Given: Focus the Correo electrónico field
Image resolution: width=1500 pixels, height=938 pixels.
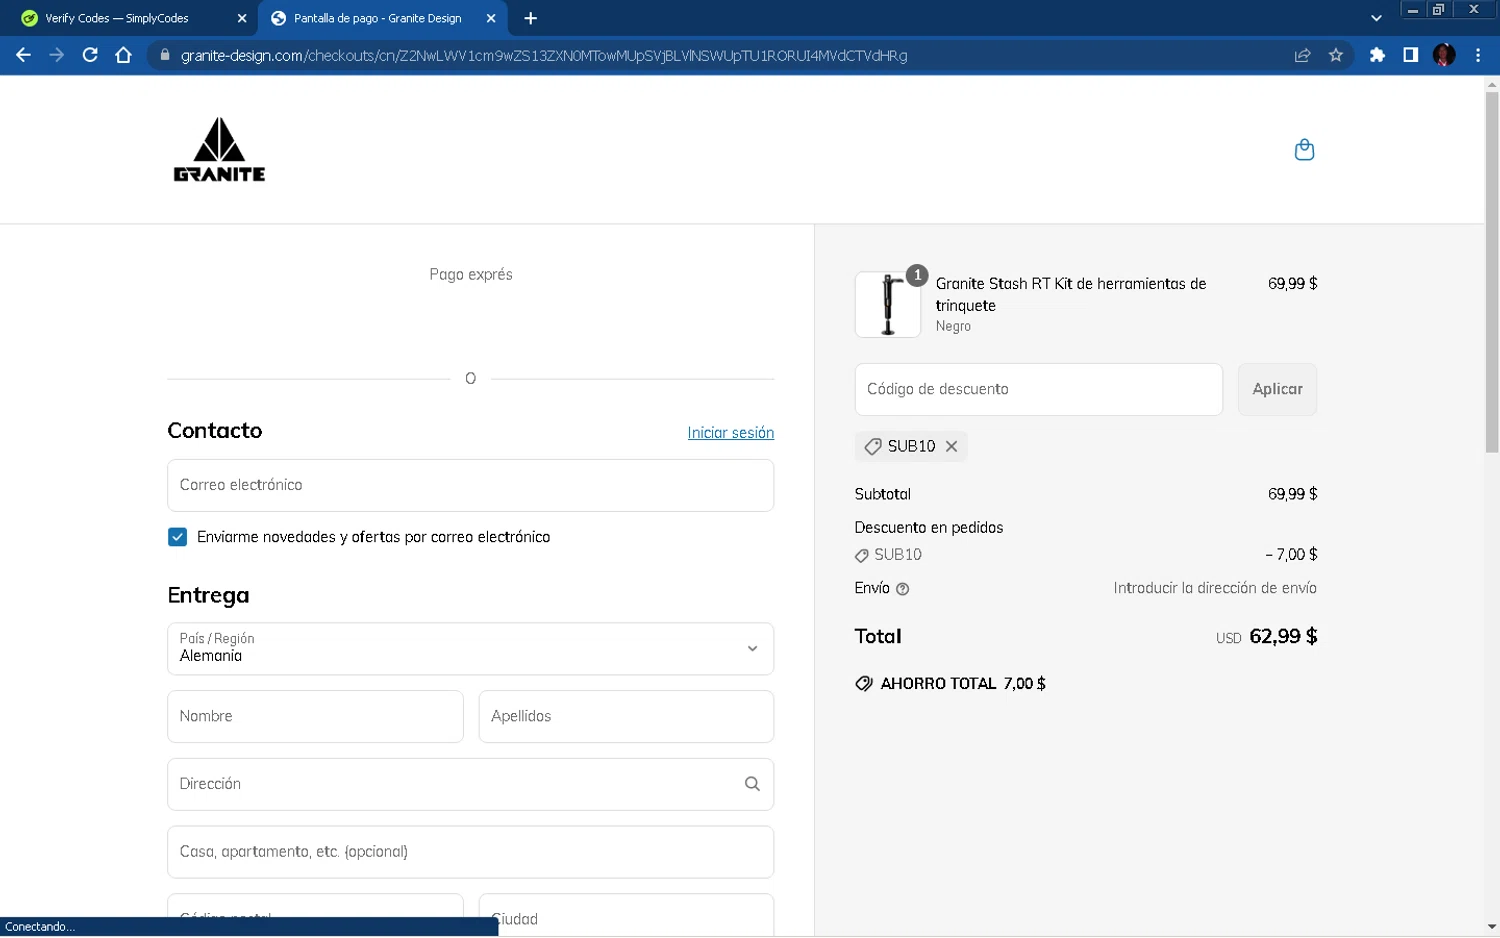Looking at the screenshot, I should pos(470,485).
